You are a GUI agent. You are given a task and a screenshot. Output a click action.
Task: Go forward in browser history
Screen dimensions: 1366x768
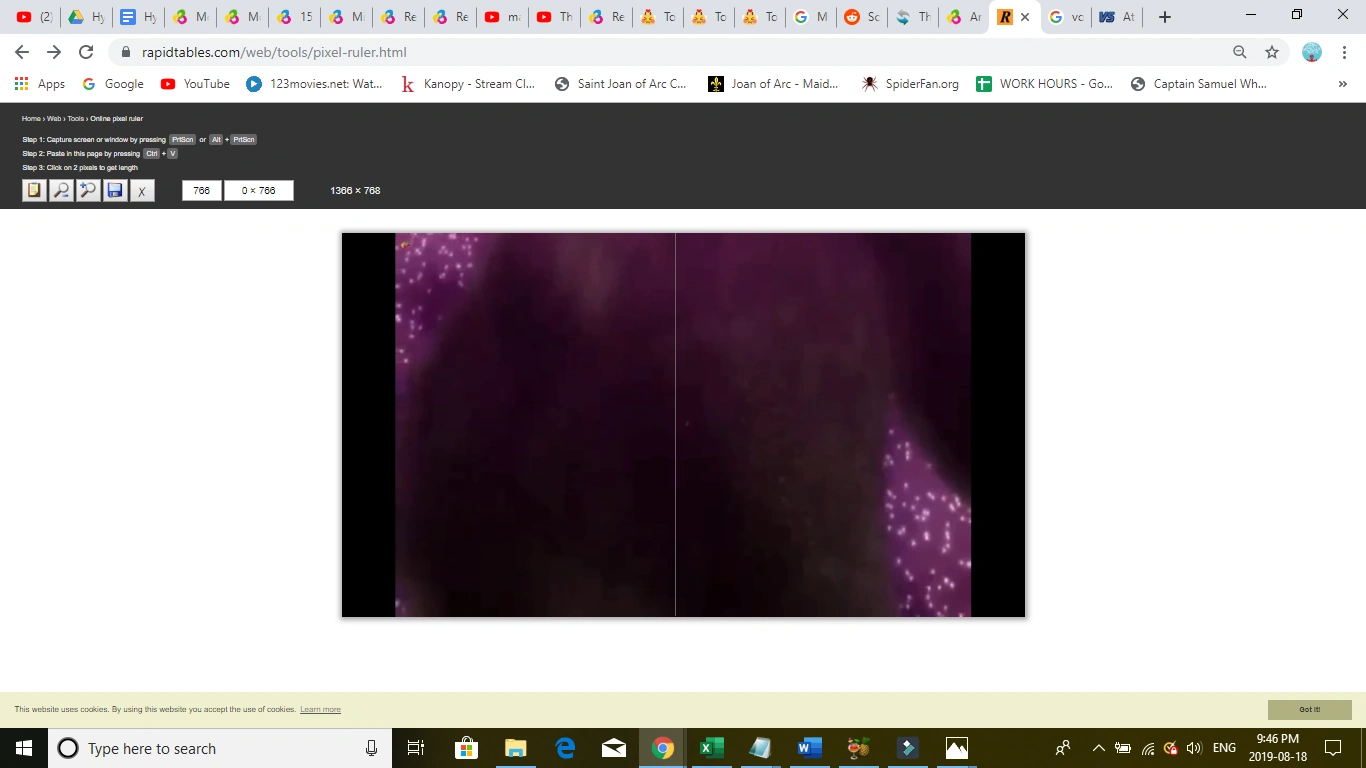point(54,52)
